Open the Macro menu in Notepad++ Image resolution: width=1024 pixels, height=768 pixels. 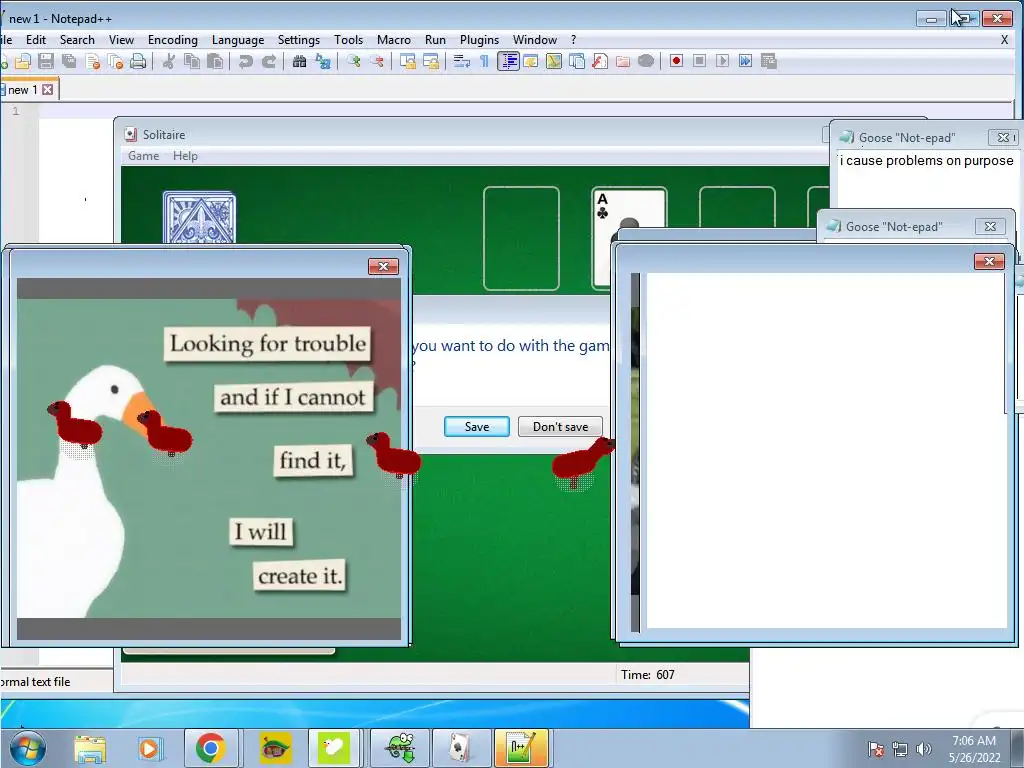point(394,40)
